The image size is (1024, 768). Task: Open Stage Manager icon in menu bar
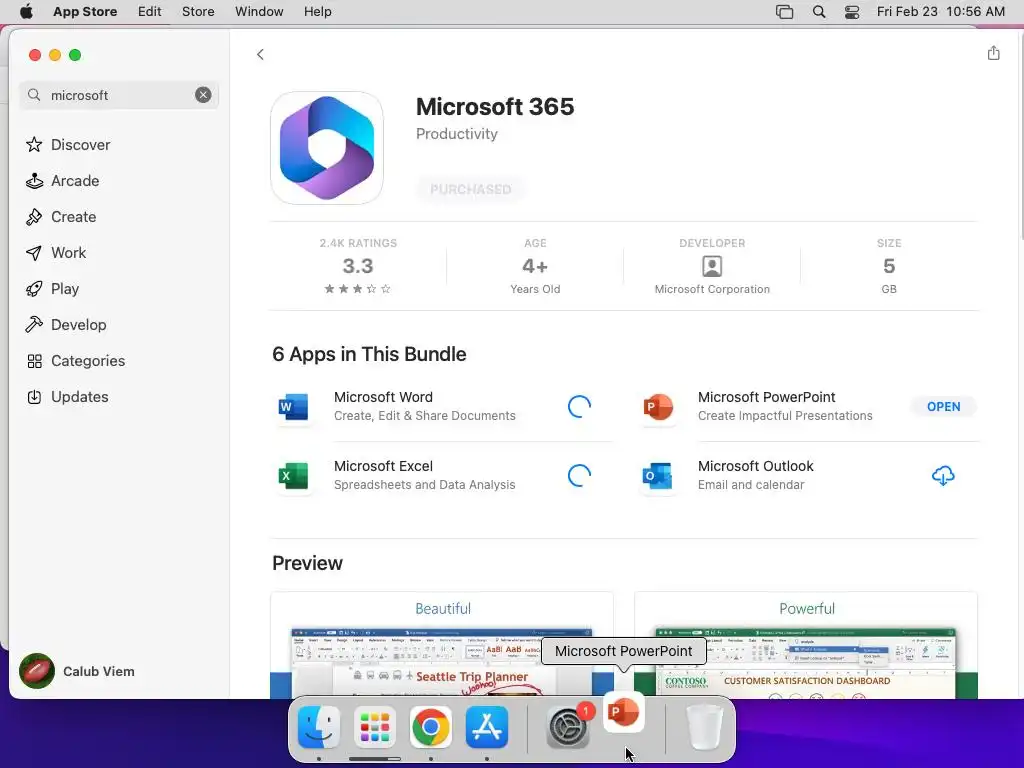pyautogui.click(x=784, y=12)
